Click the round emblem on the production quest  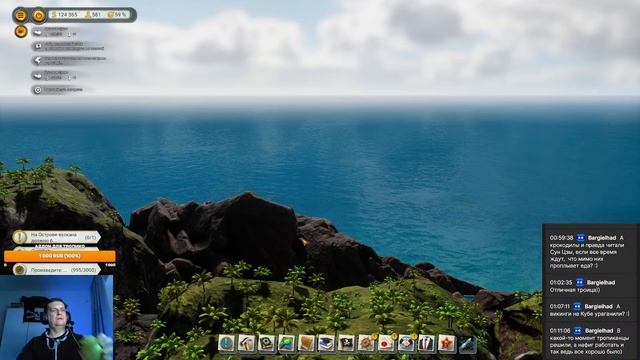pos(20,270)
